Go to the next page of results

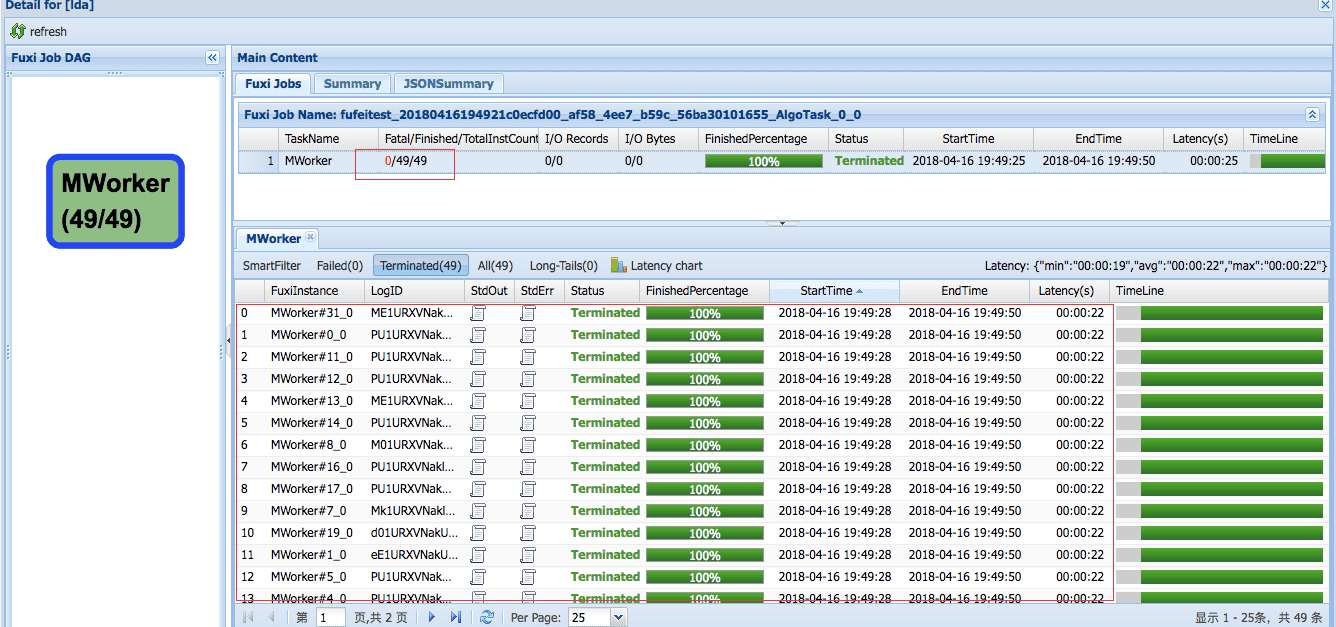click(432, 618)
